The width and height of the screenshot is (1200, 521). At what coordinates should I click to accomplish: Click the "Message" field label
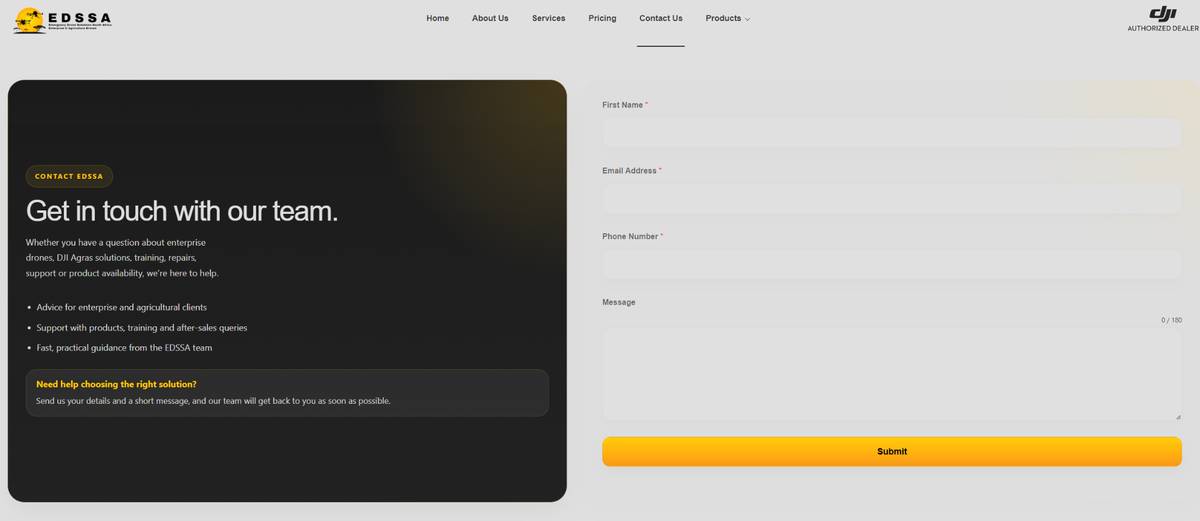pos(619,302)
